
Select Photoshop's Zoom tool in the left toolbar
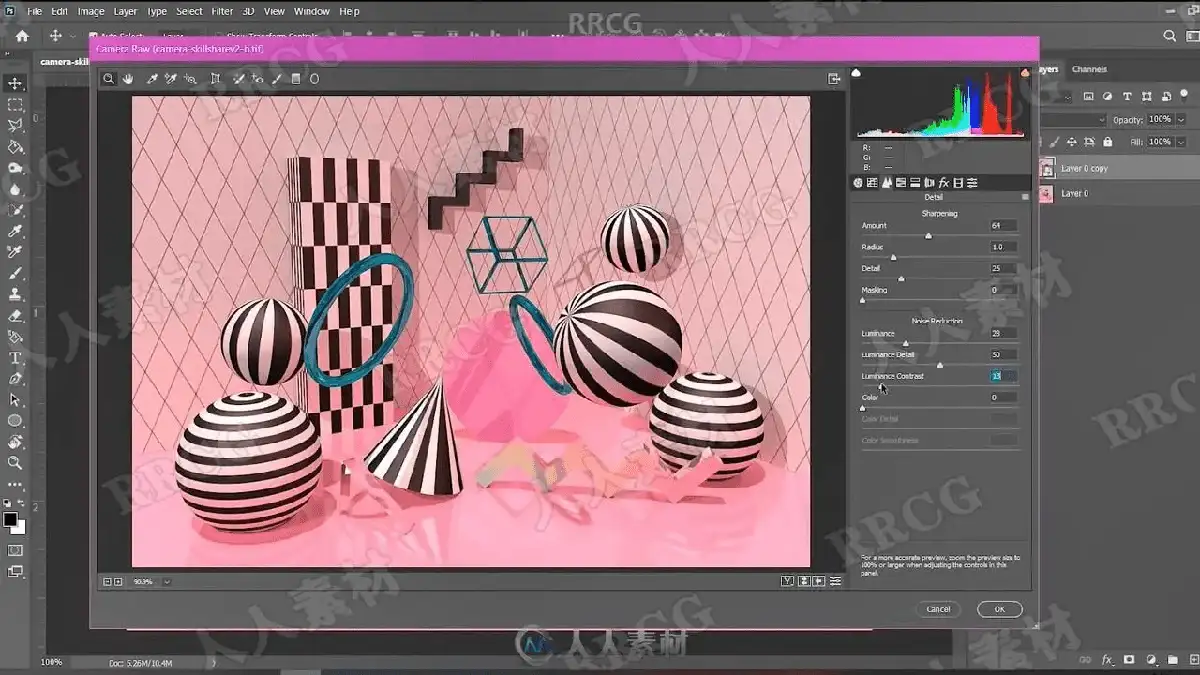(15, 463)
